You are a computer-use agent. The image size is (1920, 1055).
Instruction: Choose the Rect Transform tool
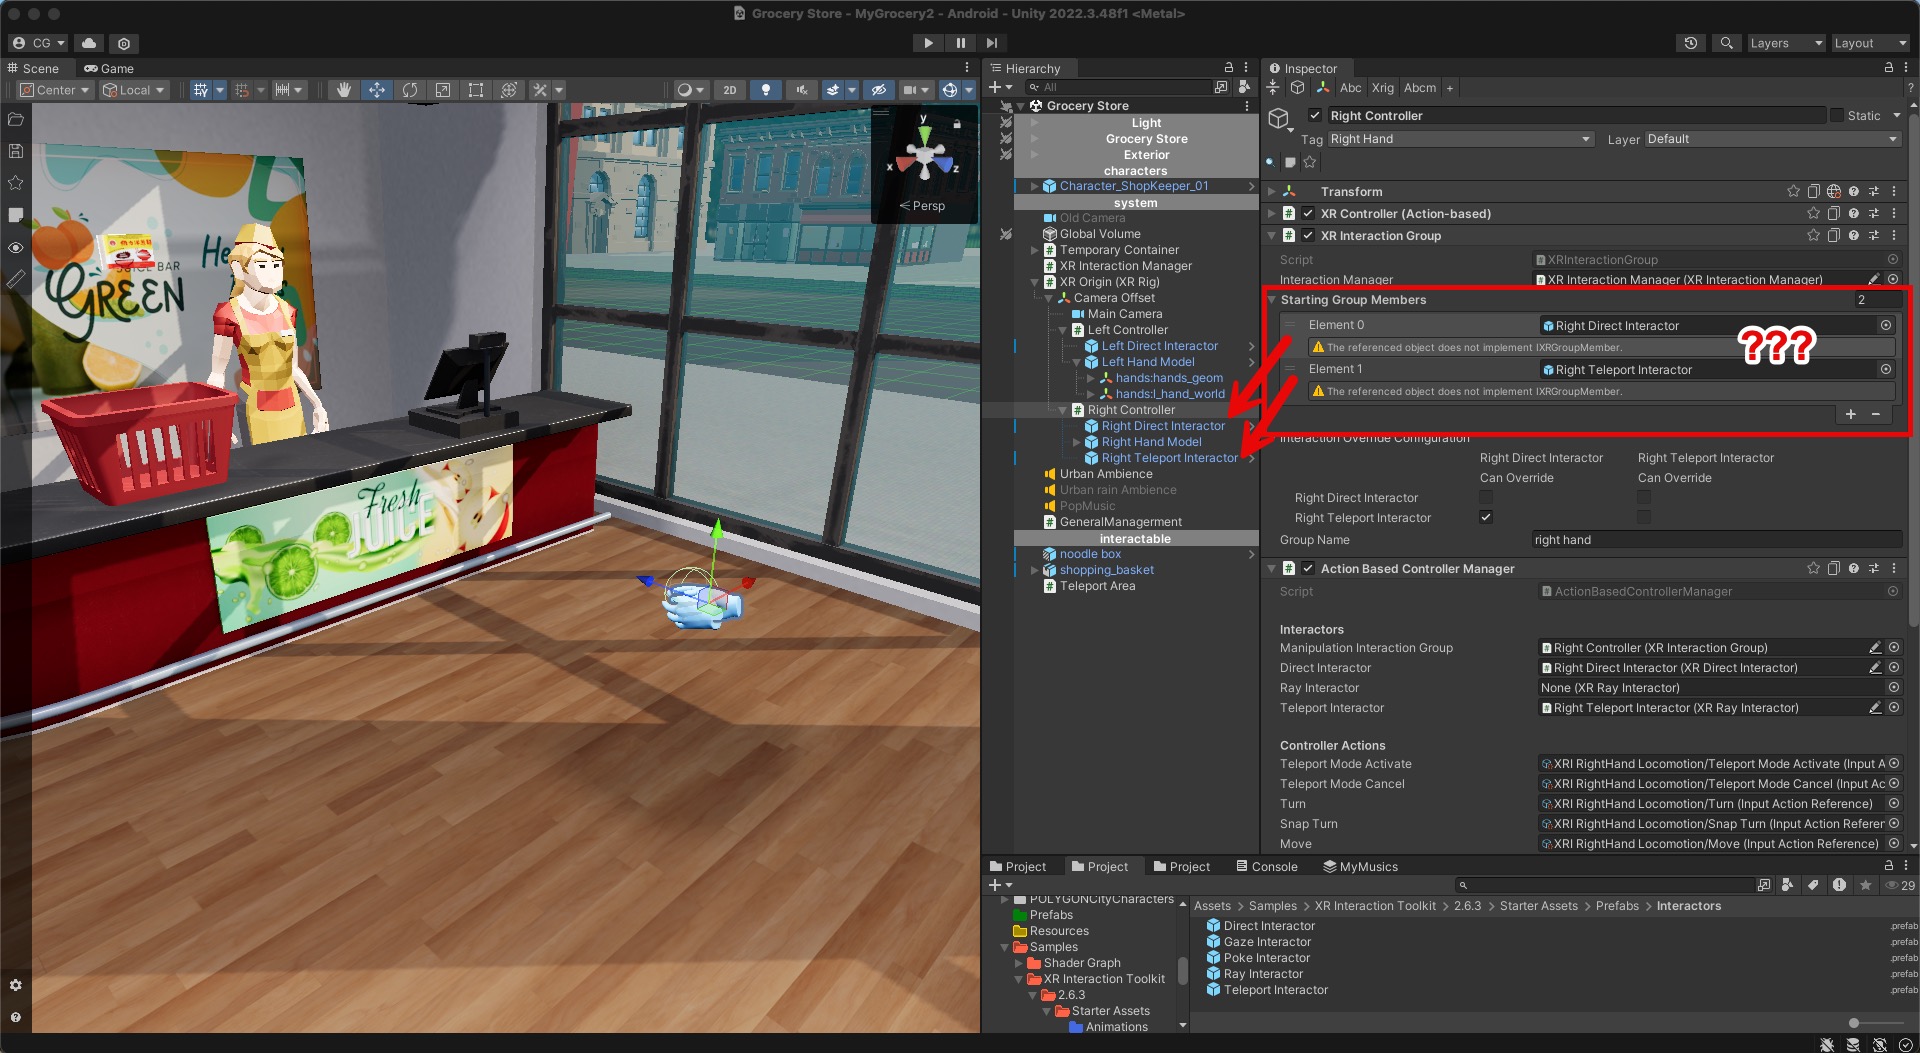pos(476,90)
